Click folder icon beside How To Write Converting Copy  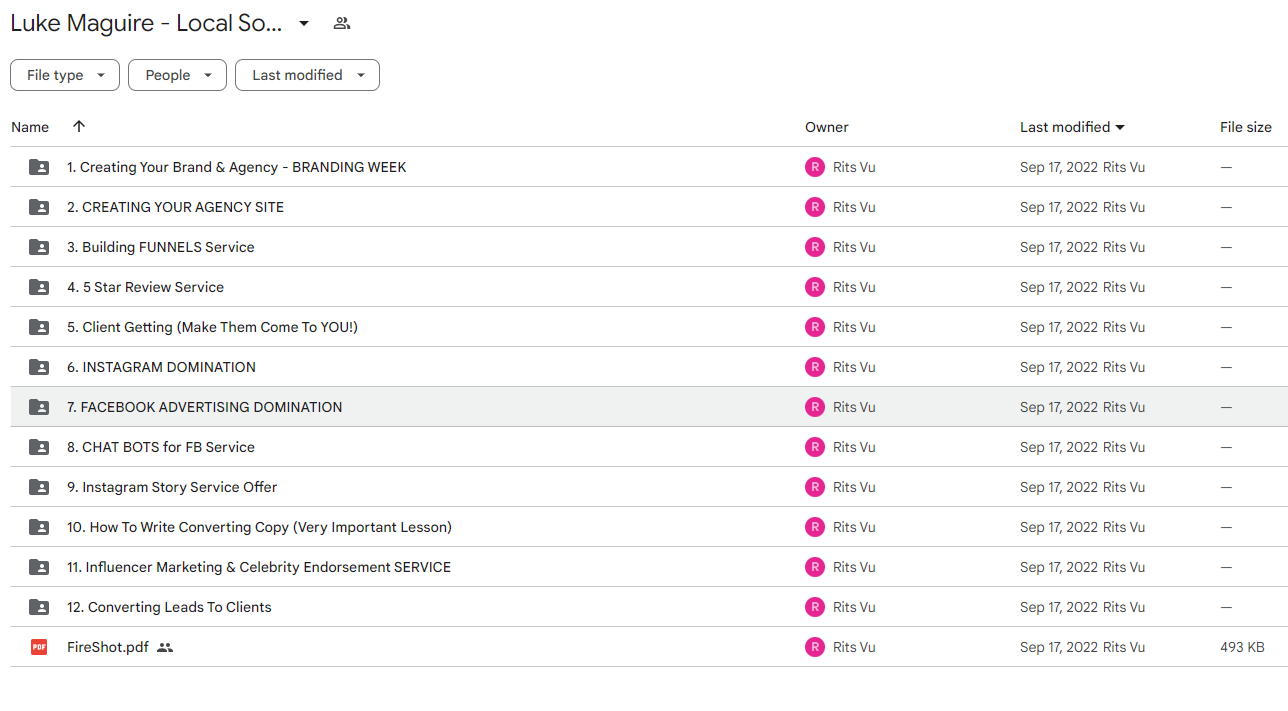coord(39,527)
